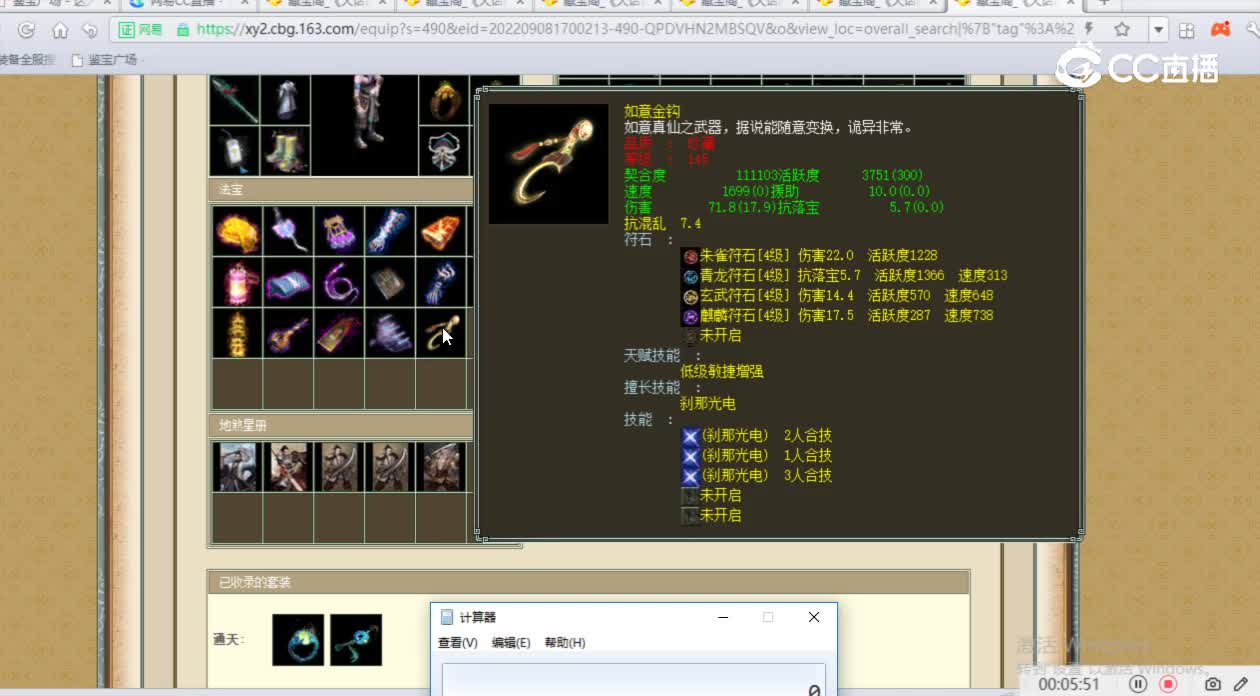Open the 鉴宝广场 bookmark
This screenshot has width=1260, height=696.
[104, 60]
